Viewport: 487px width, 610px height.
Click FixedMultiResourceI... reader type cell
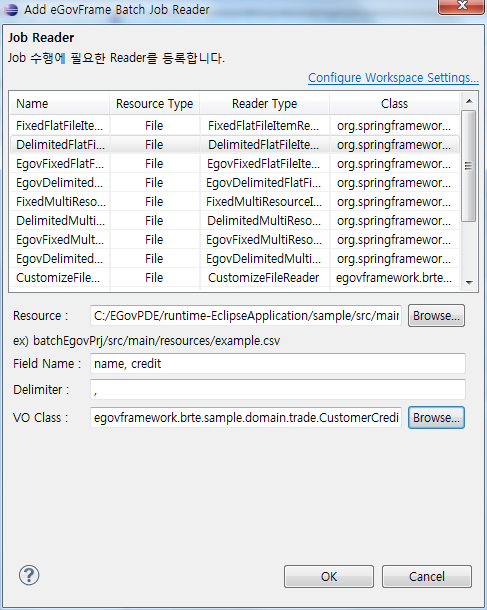(x=264, y=202)
